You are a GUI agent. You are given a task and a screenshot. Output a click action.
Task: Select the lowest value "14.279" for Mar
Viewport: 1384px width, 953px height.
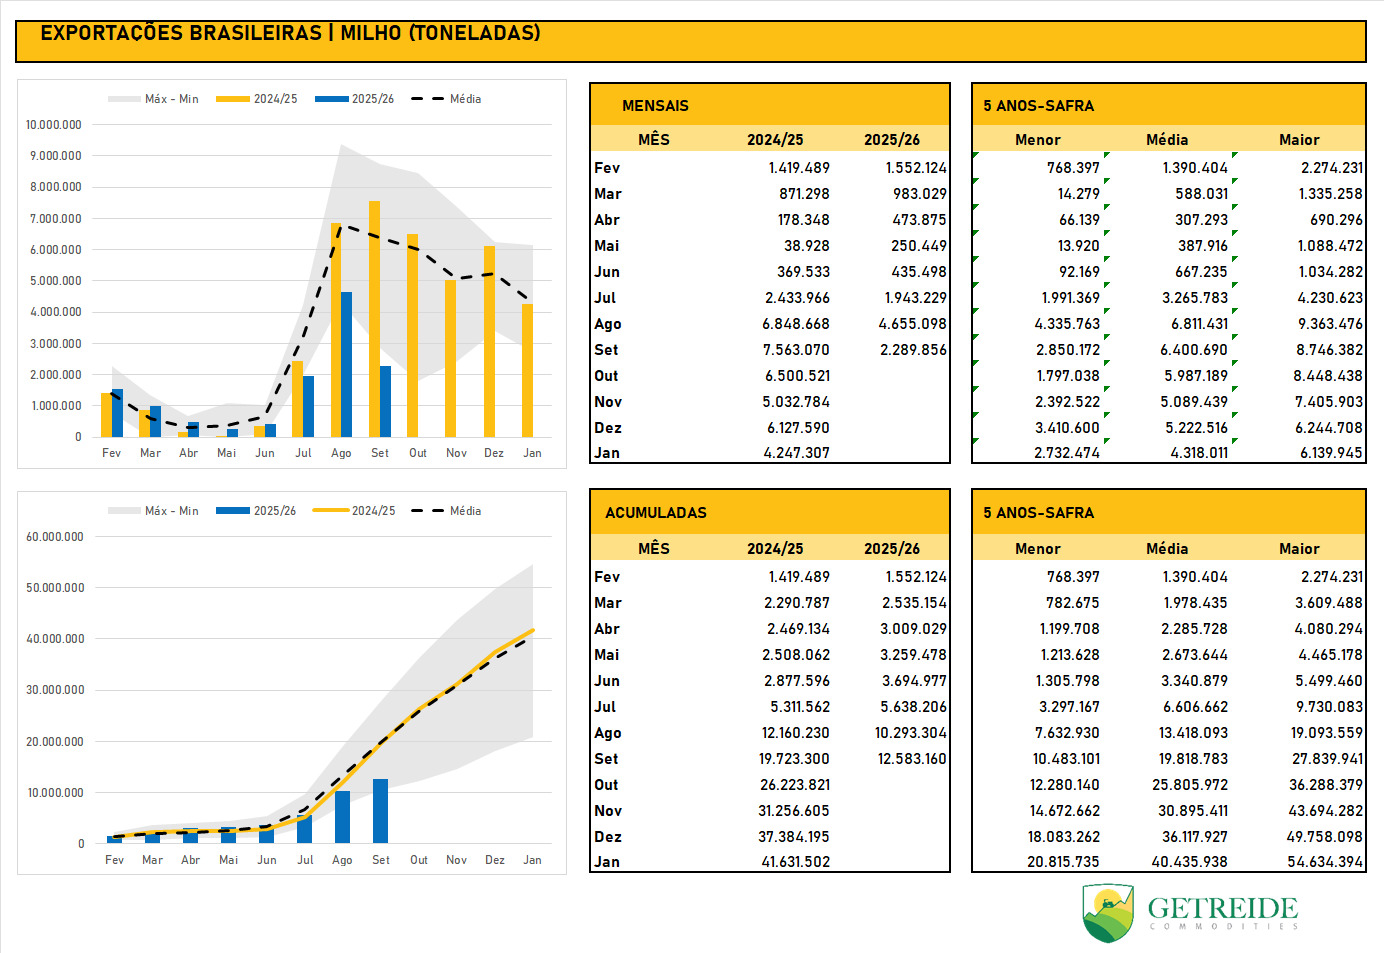[1079, 194]
